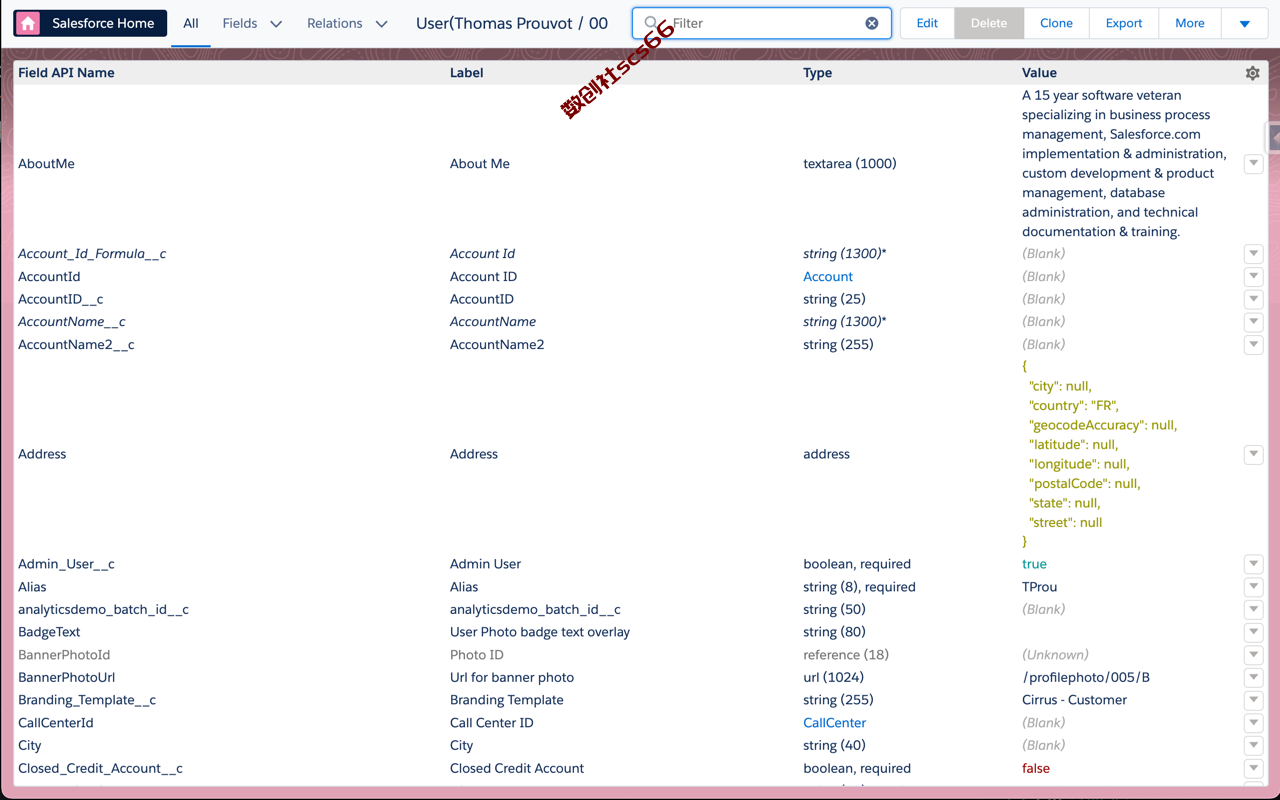
Task: Open row actions for Alias row
Action: point(1253,587)
